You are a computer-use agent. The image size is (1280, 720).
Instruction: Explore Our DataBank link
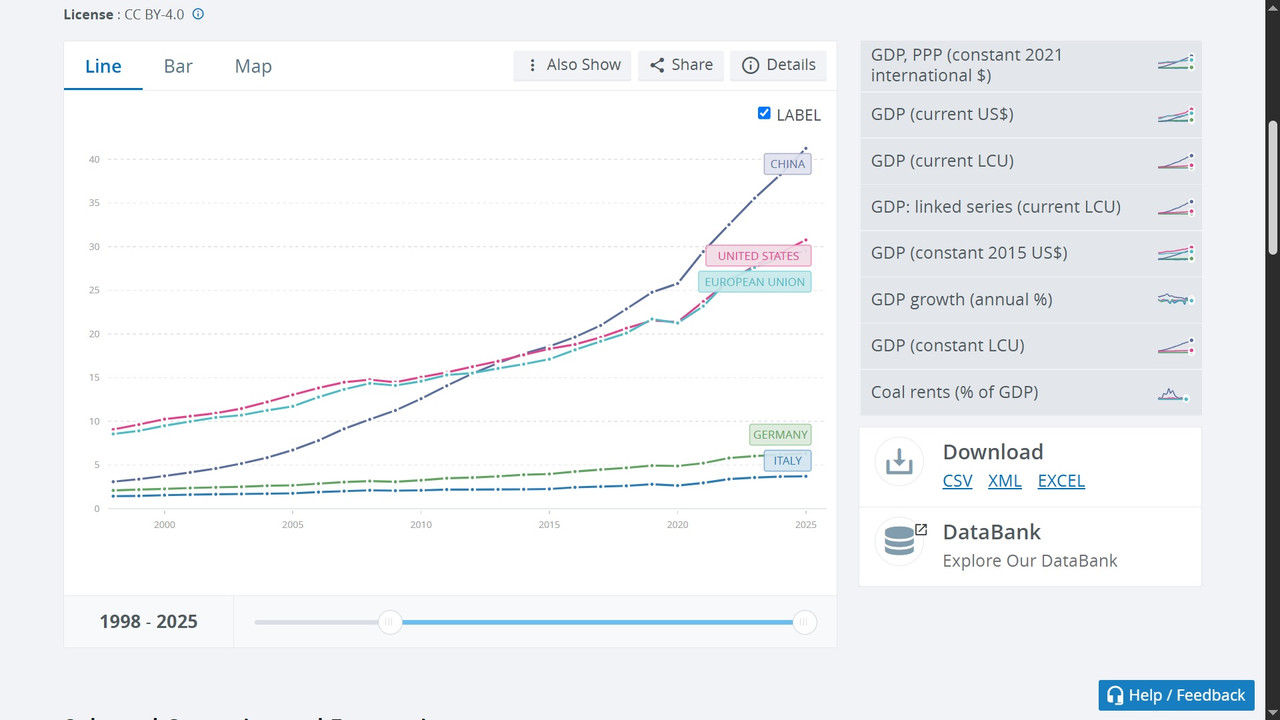tap(1030, 561)
